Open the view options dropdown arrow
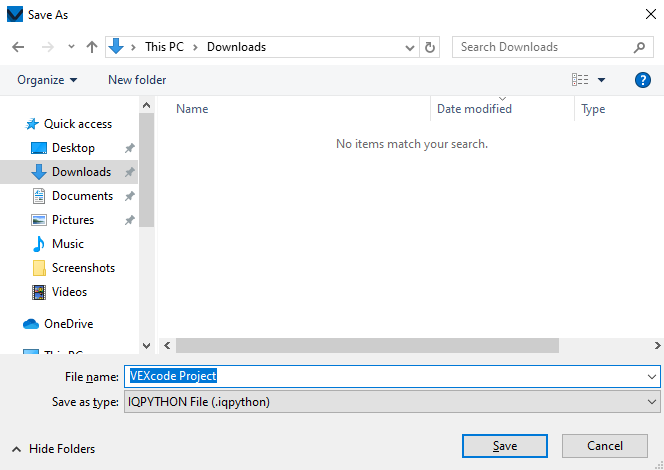Image resolution: width=664 pixels, height=470 pixels. [x=601, y=80]
